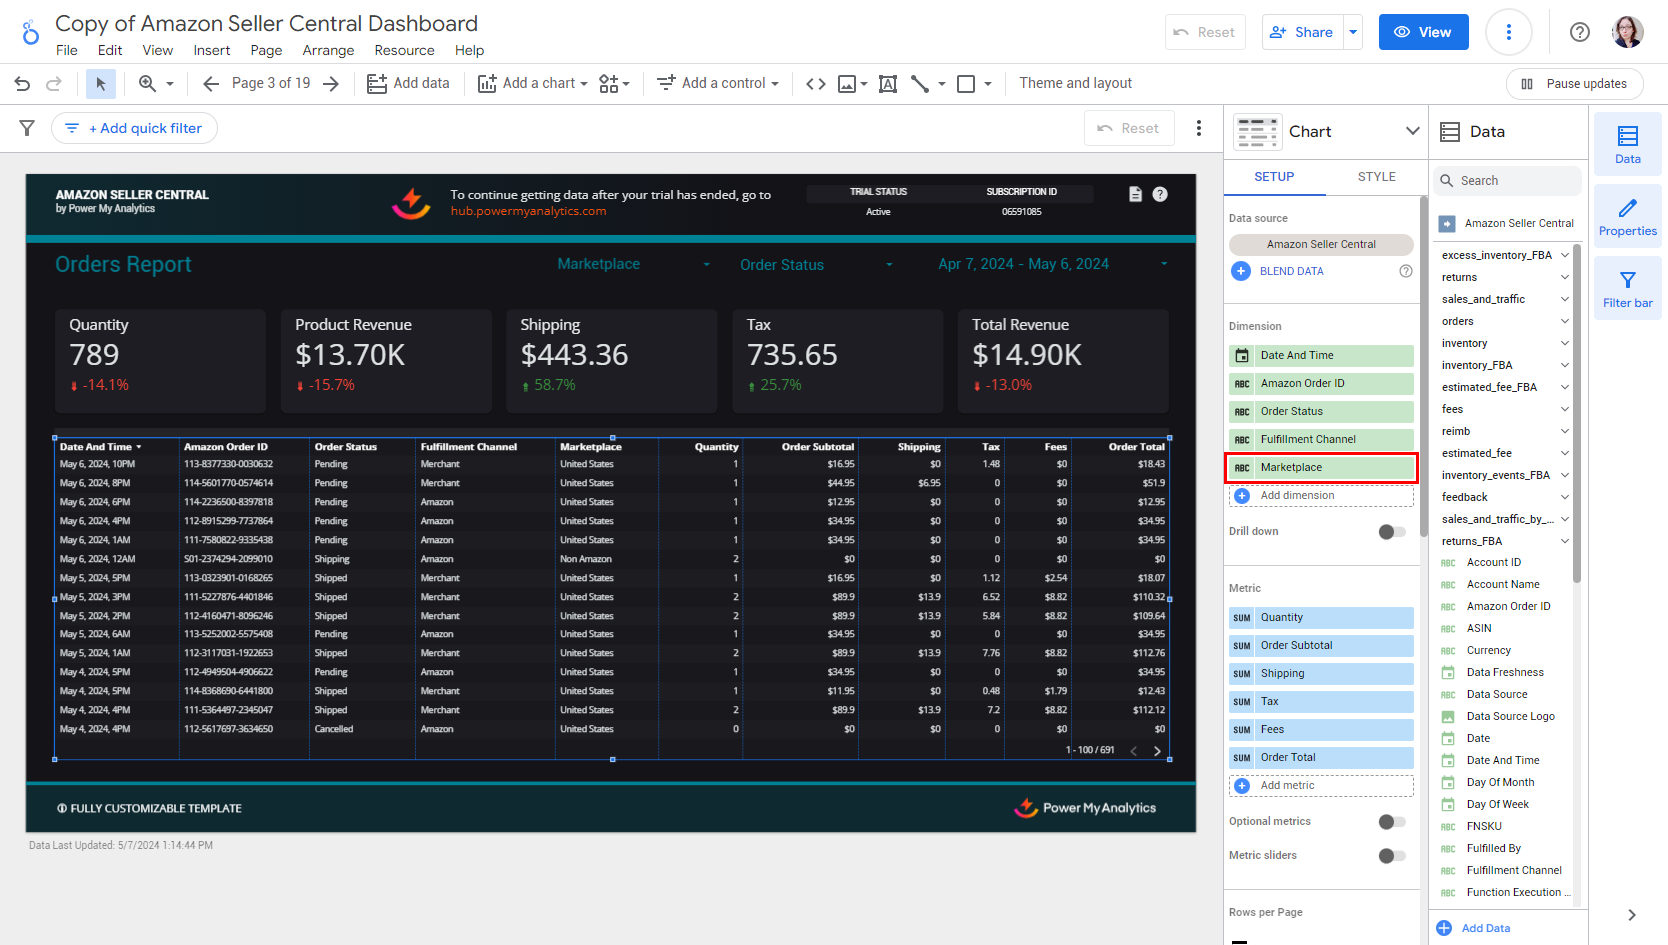Open the Add a chart dropdown
Screen dimensions: 1668x945
point(533,84)
